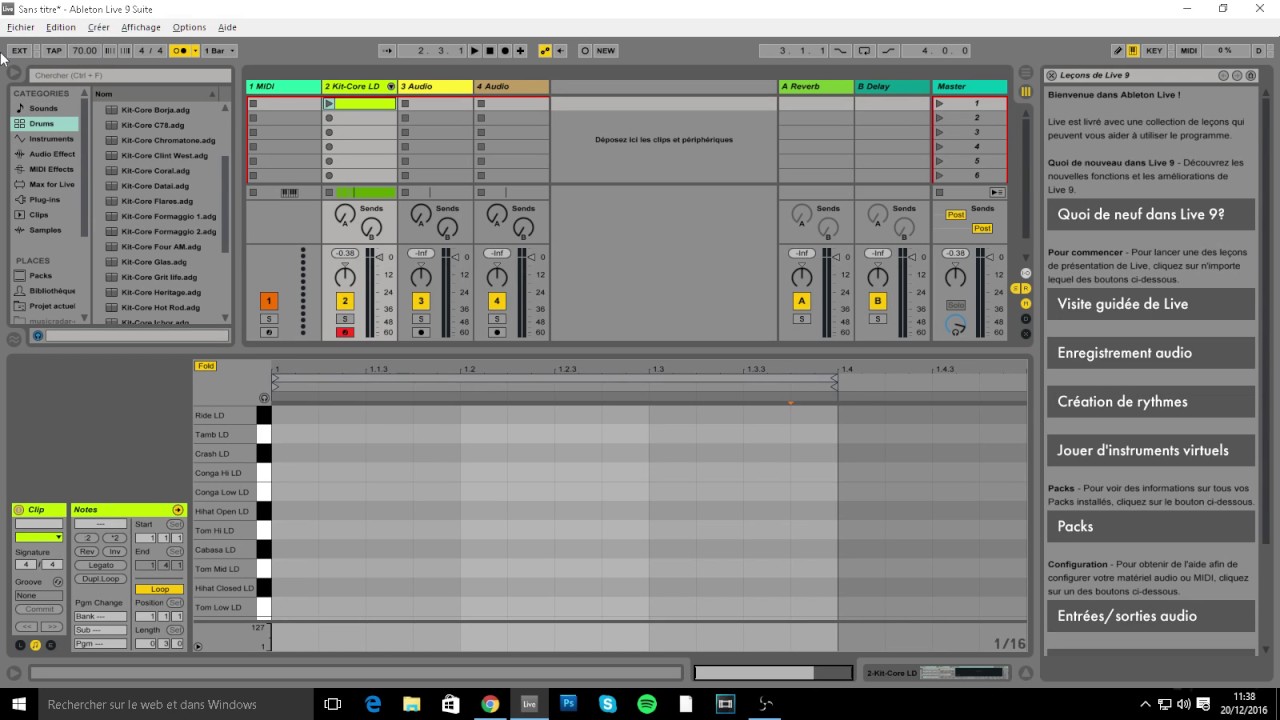Deactivate track 3 Audio activator button
The height and width of the screenshot is (720, 1280).
(x=421, y=301)
